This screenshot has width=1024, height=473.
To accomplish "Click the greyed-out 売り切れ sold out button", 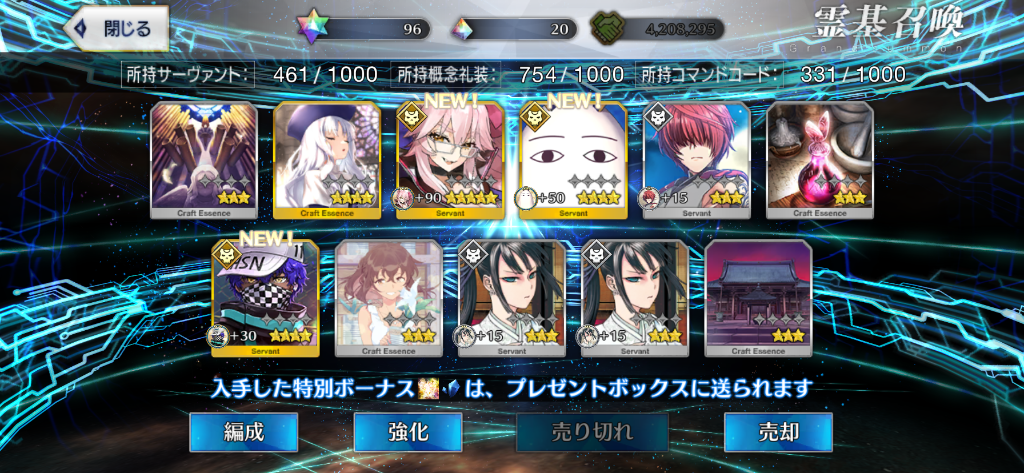I will pyautogui.click(x=592, y=432).
